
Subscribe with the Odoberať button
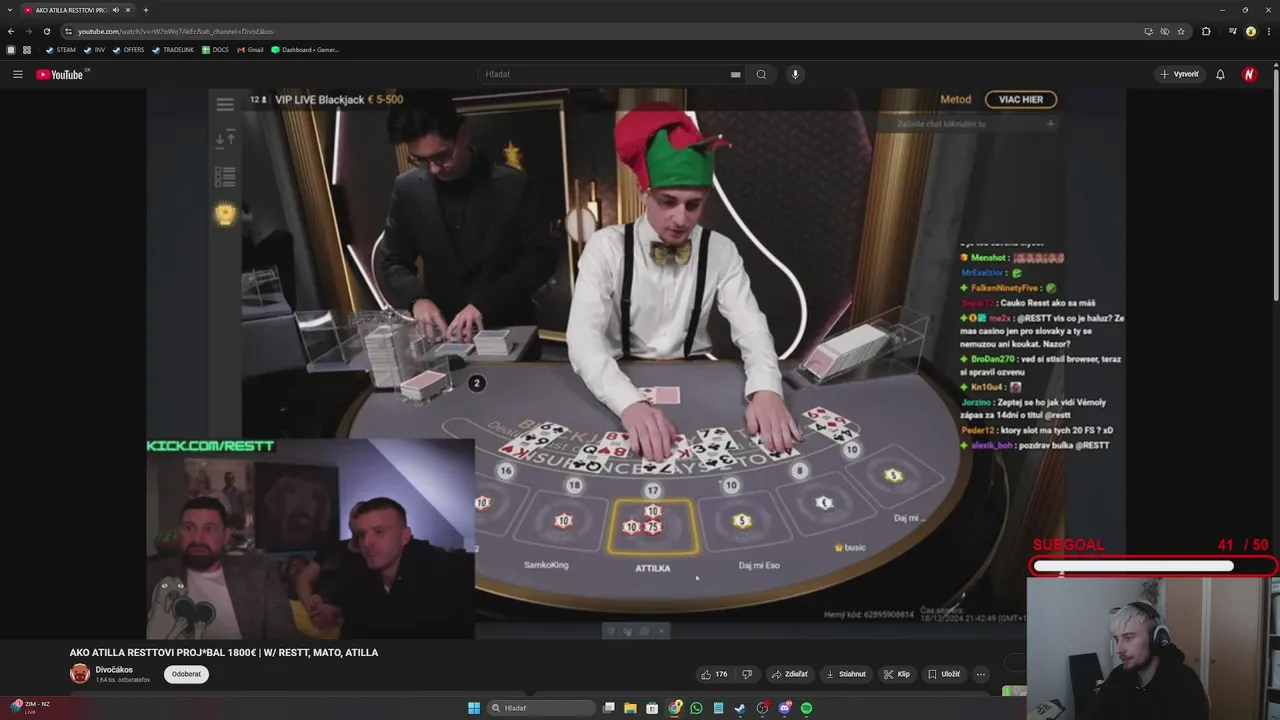point(186,674)
